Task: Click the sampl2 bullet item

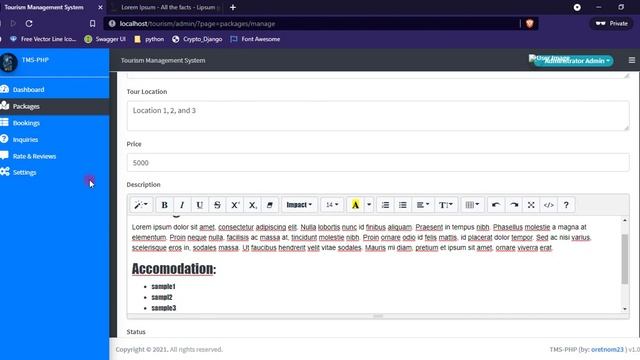Action: tap(162, 297)
